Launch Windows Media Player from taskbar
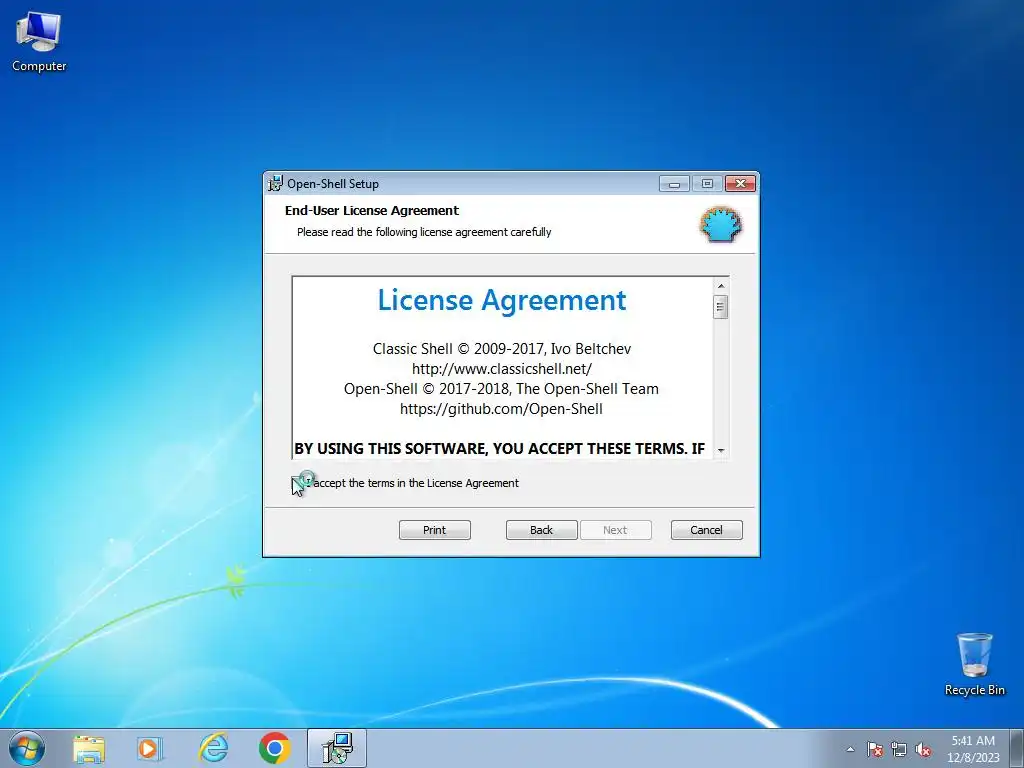This screenshot has width=1024, height=768. click(x=149, y=748)
